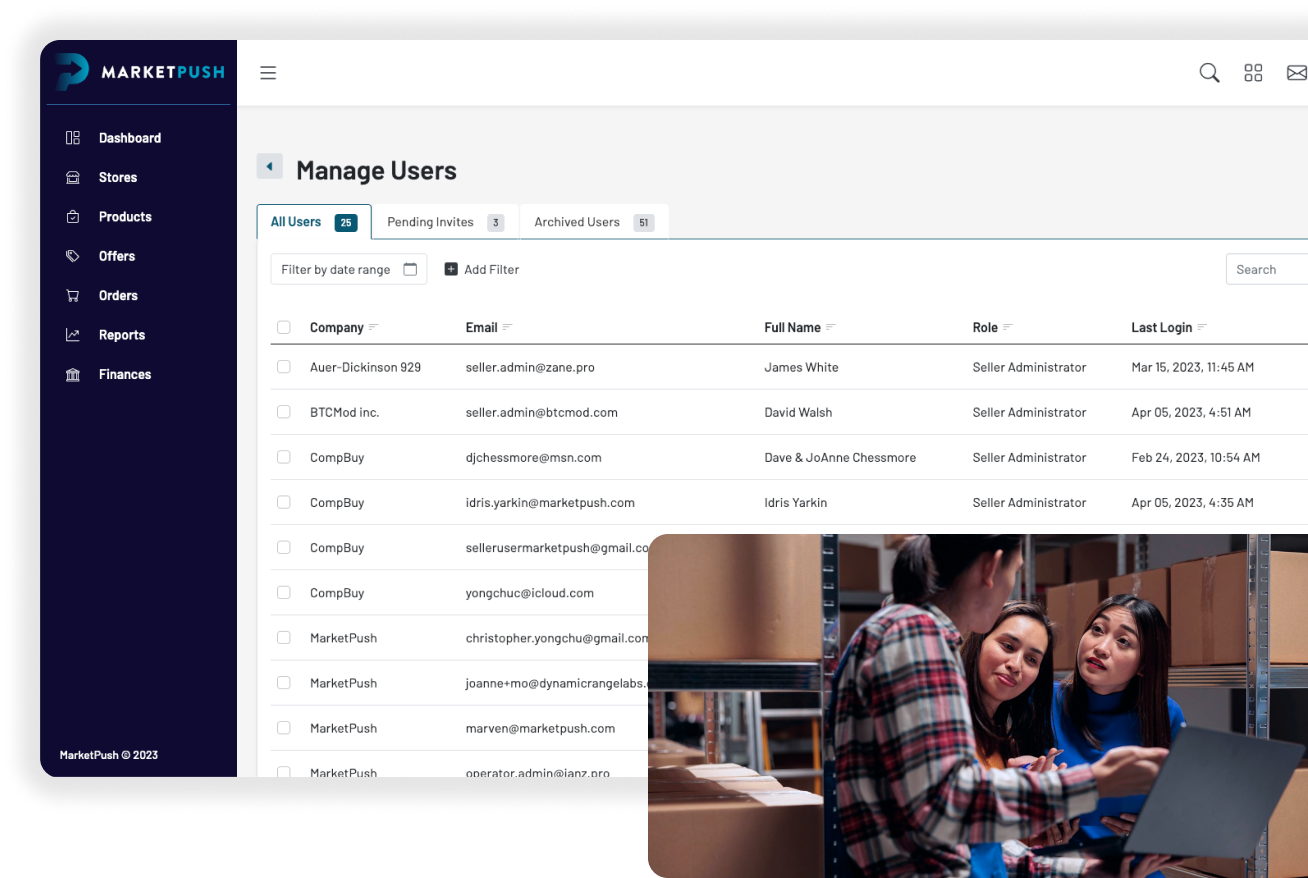This screenshot has height=878, width=1308.
Task: Check the Auer-Dickinson 929 row checkbox
Action: (x=284, y=367)
